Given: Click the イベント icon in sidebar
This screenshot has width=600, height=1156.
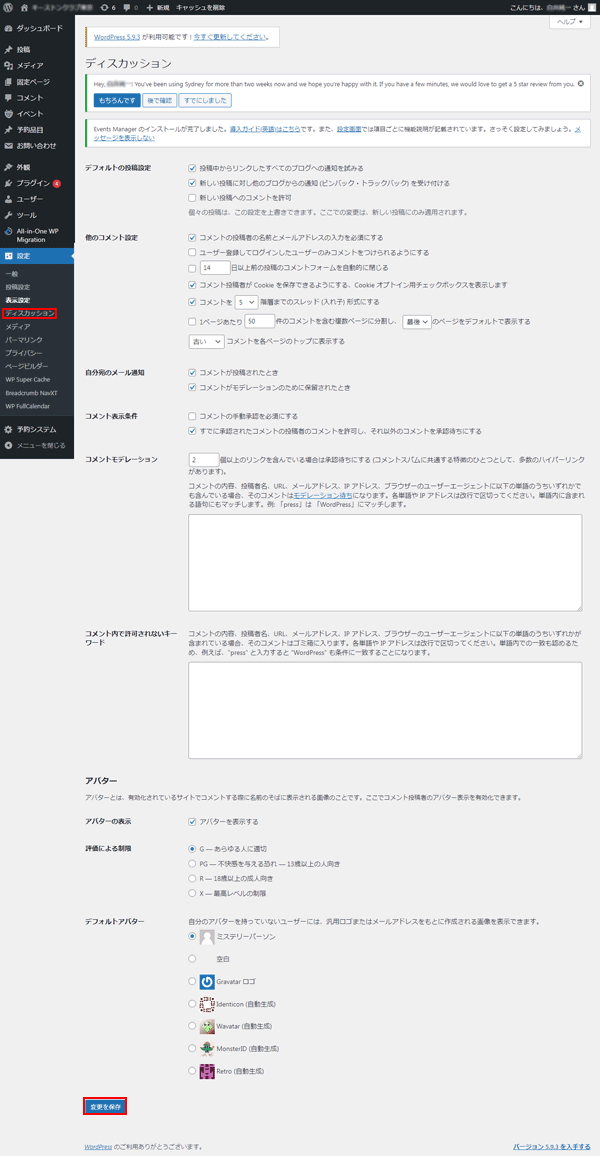Looking at the screenshot, I should [x=8, y=114].
